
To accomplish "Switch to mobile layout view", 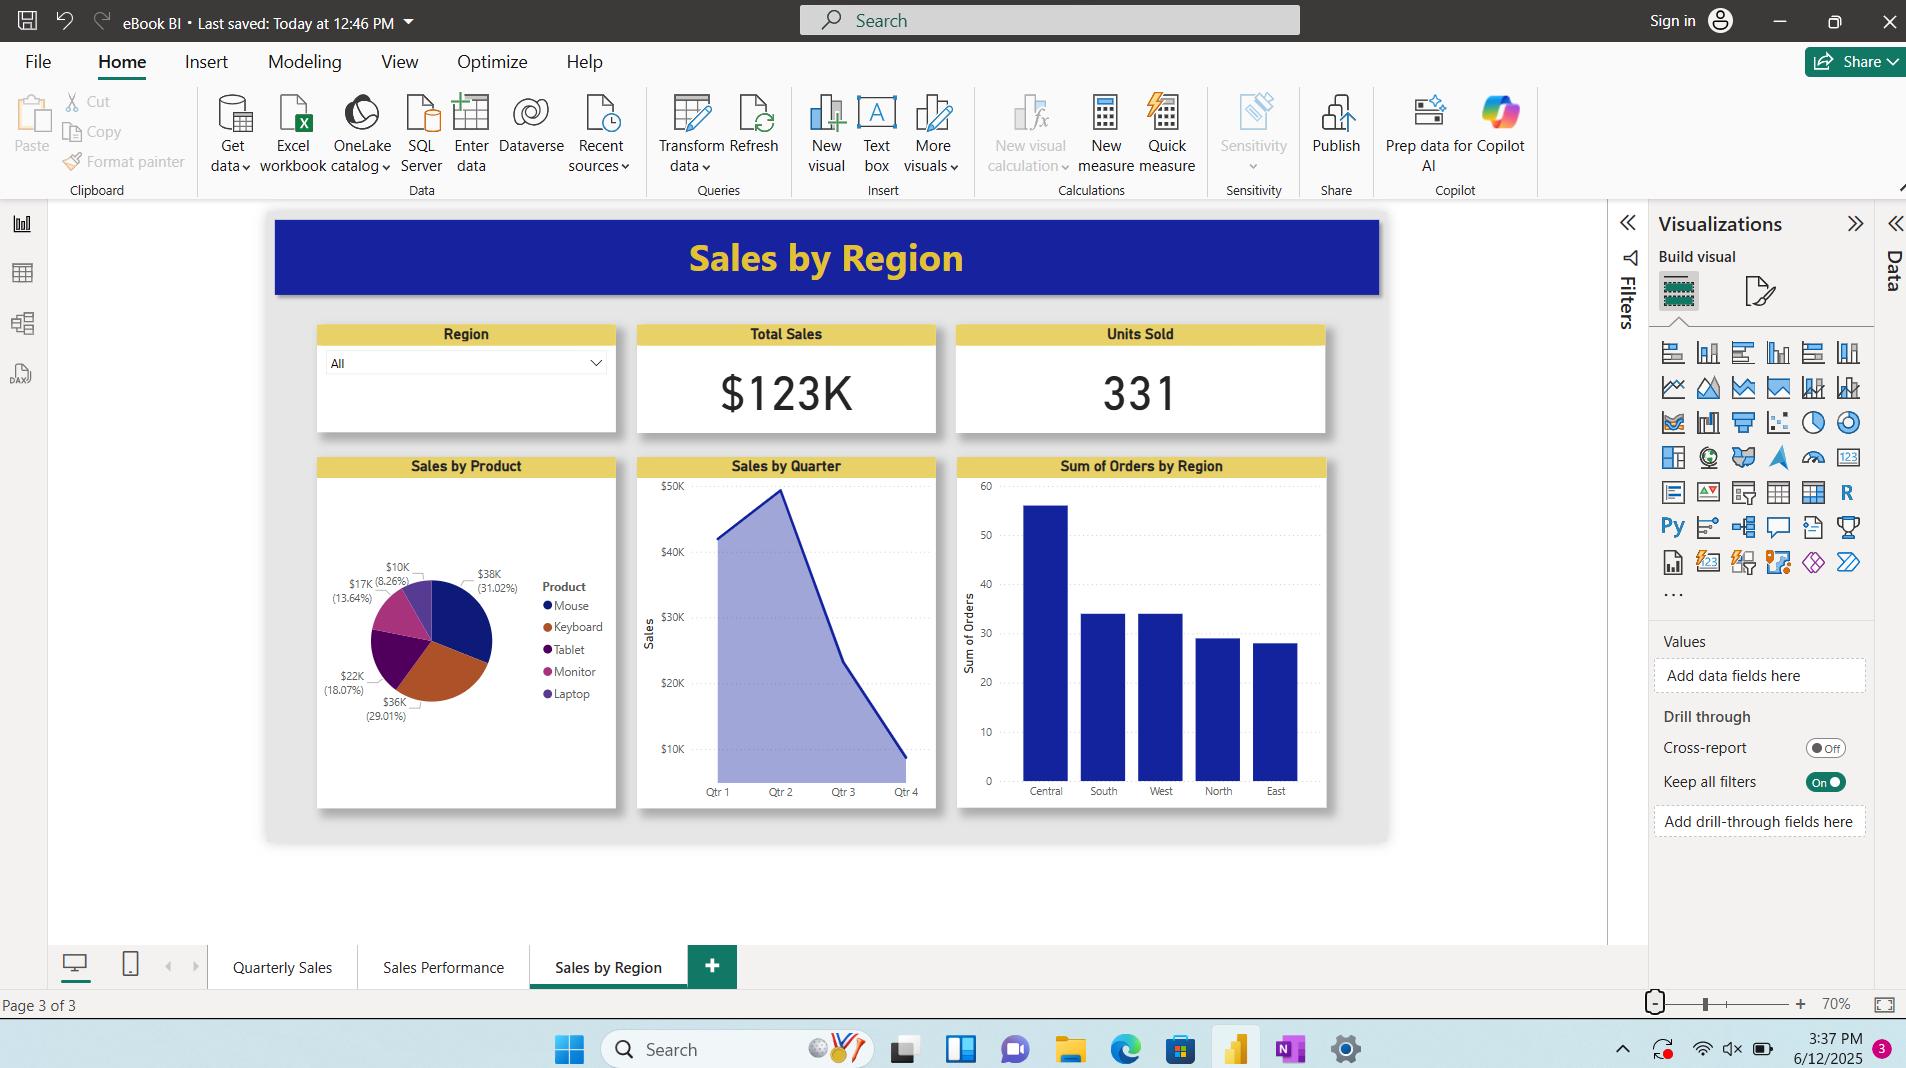I will (128, 965).
